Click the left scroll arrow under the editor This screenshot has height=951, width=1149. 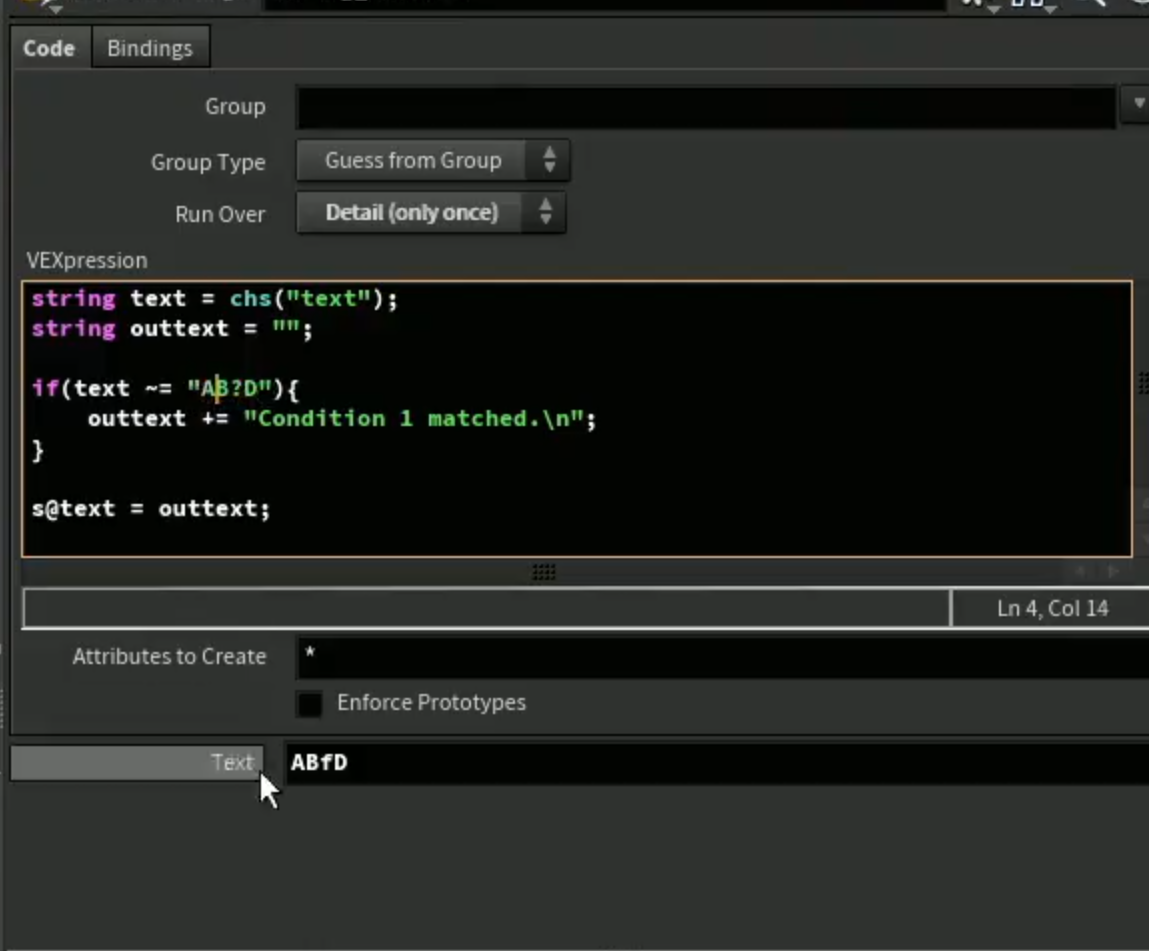tap(1081, 571)
